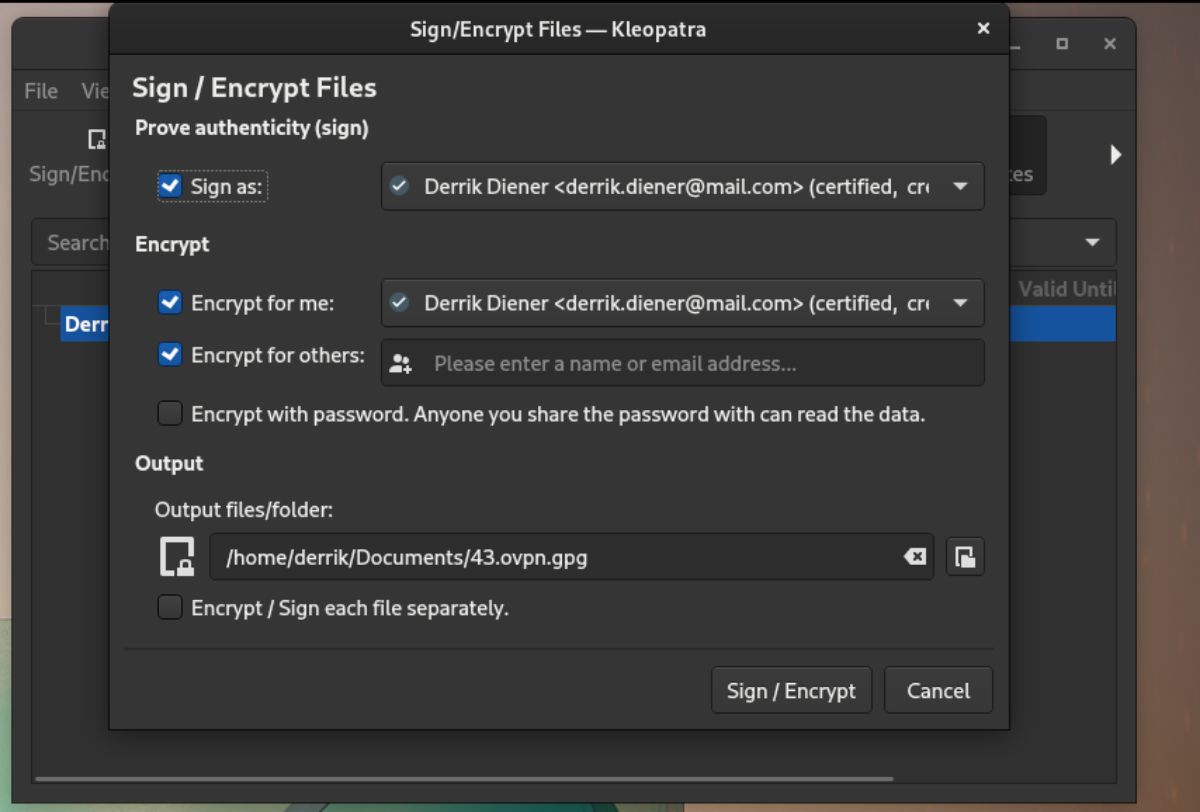Check Encrypt / Sign each file separately
The height and width of the screenshot is (812, 1200).
pos(170,607)
